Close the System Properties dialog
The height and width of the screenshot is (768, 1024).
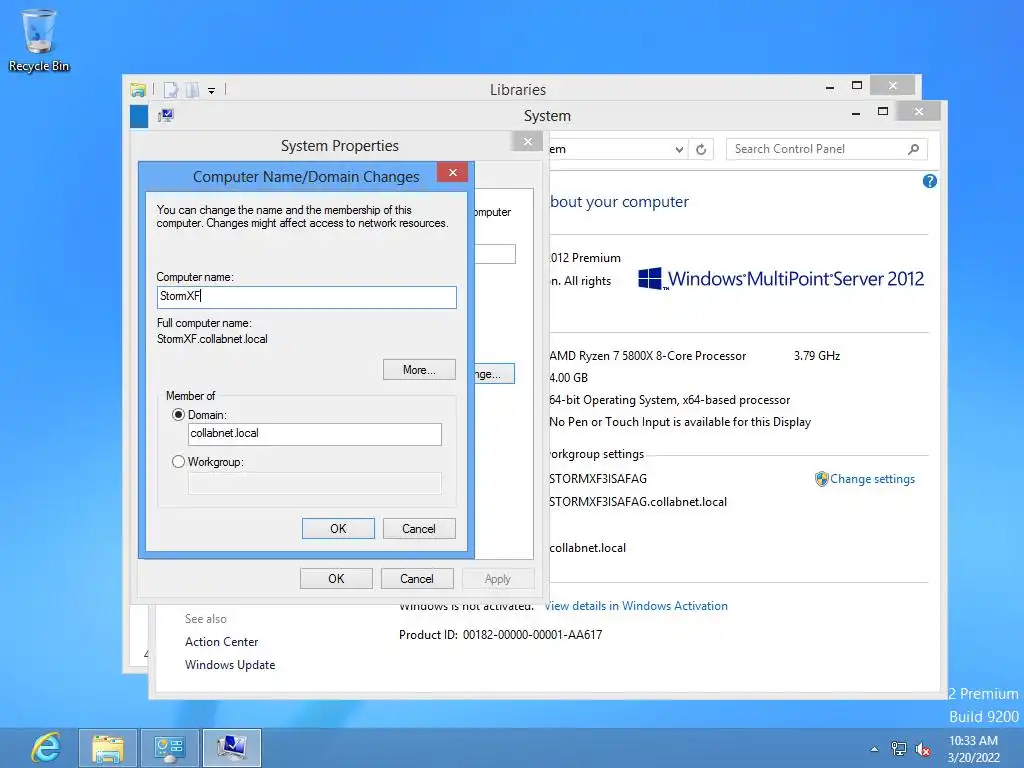pos(528,142)
